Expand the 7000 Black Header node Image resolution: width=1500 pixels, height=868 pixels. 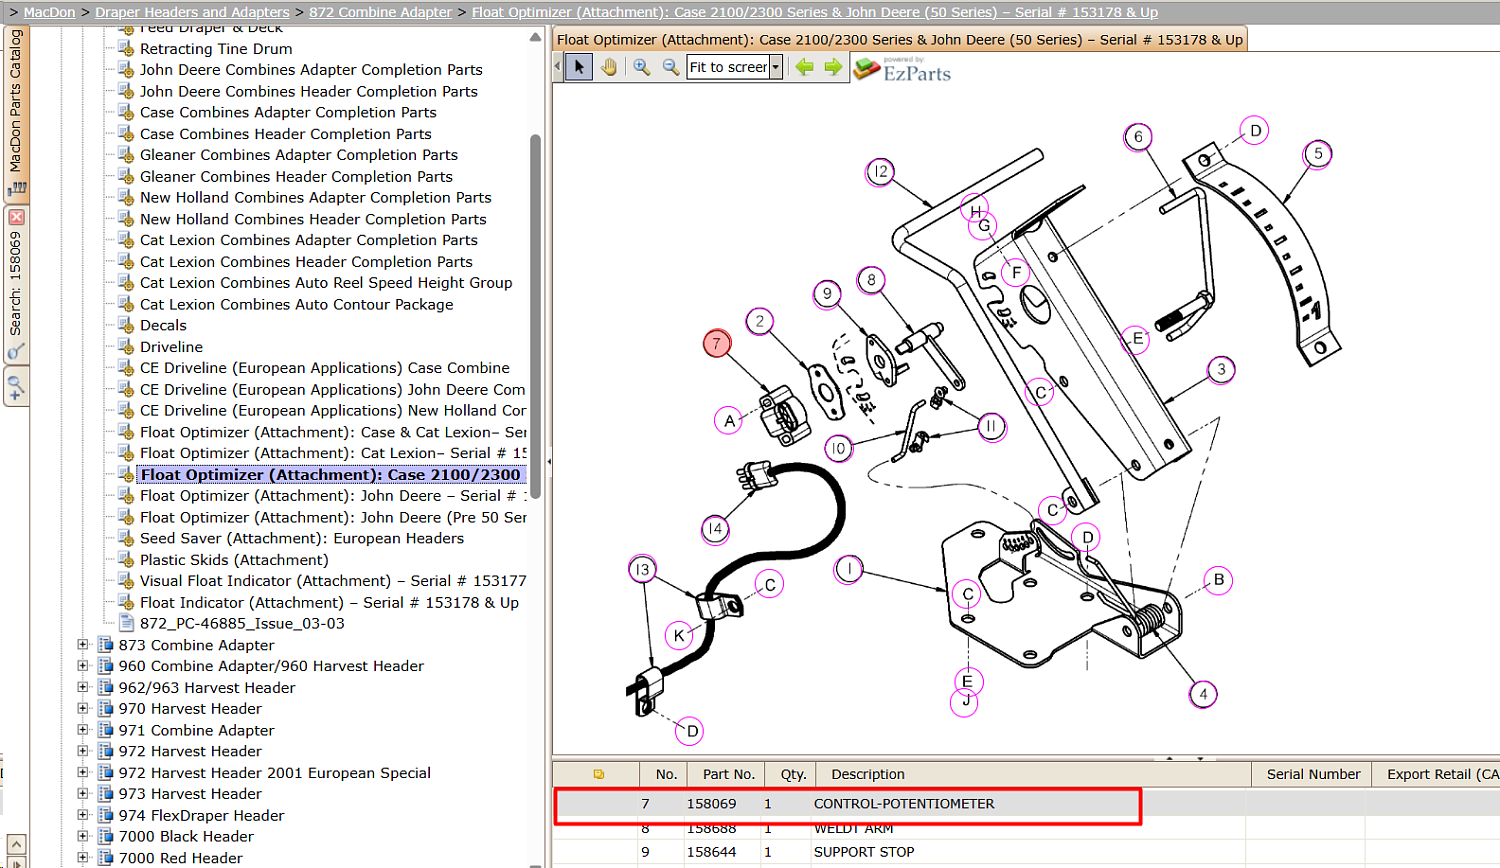pyautogui.click(x=83, y=837)
